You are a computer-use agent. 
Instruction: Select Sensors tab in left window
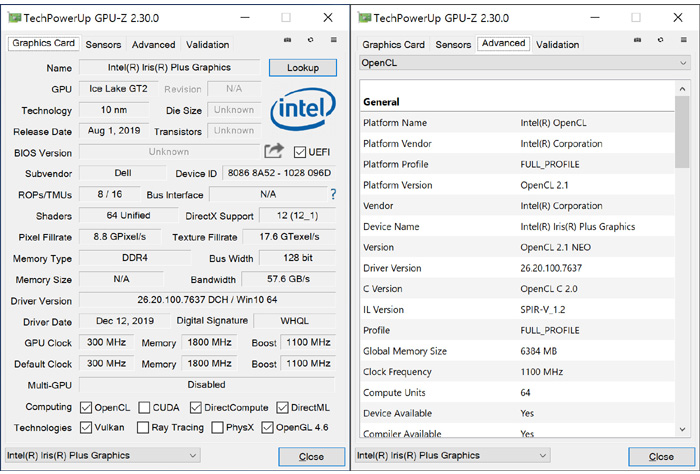click(103, 45)
